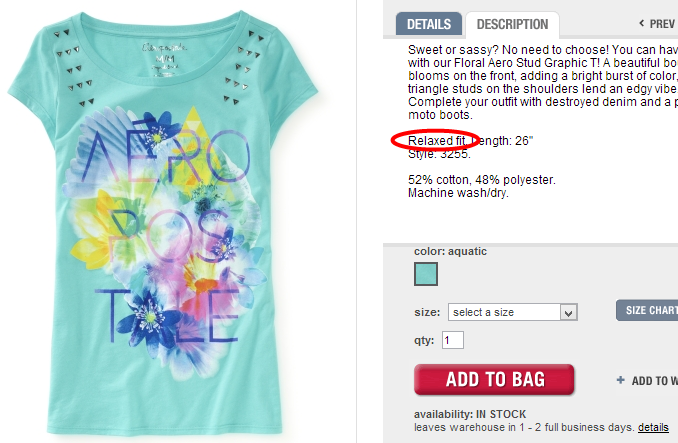678x443 pixels.
Task: Click the plus icon beside Add to Wishlist
Action: click(x=620, y=380)
